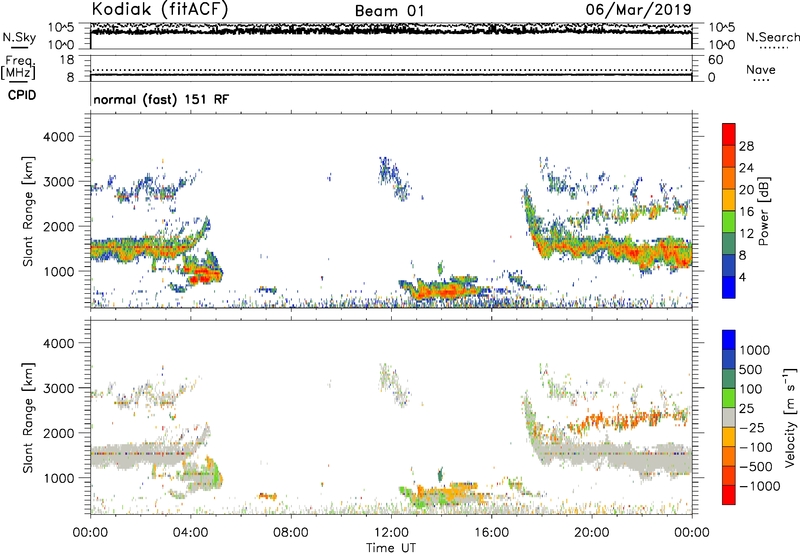Viewport: 800px width, 554px height.
Task: Click the velocity panel 'Slant Range [km]' label
Action: 28,418
